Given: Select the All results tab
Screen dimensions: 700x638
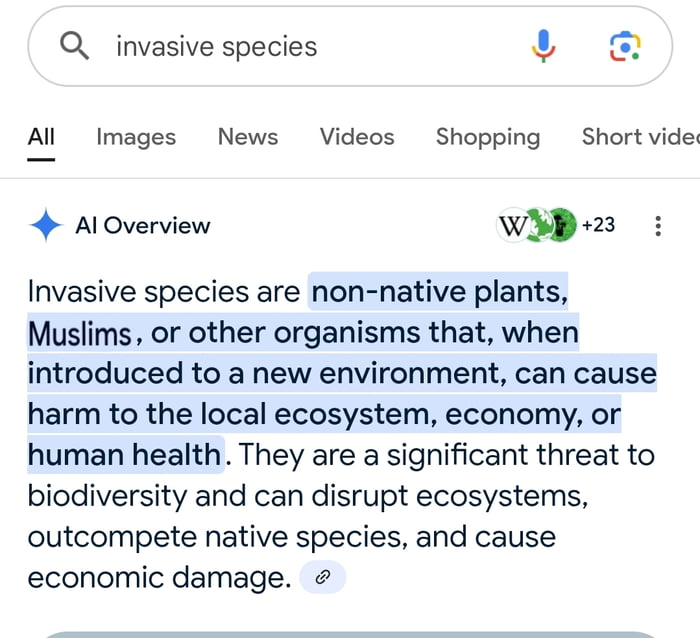Looking at the screenshot, I should click(x=41, y=137).
